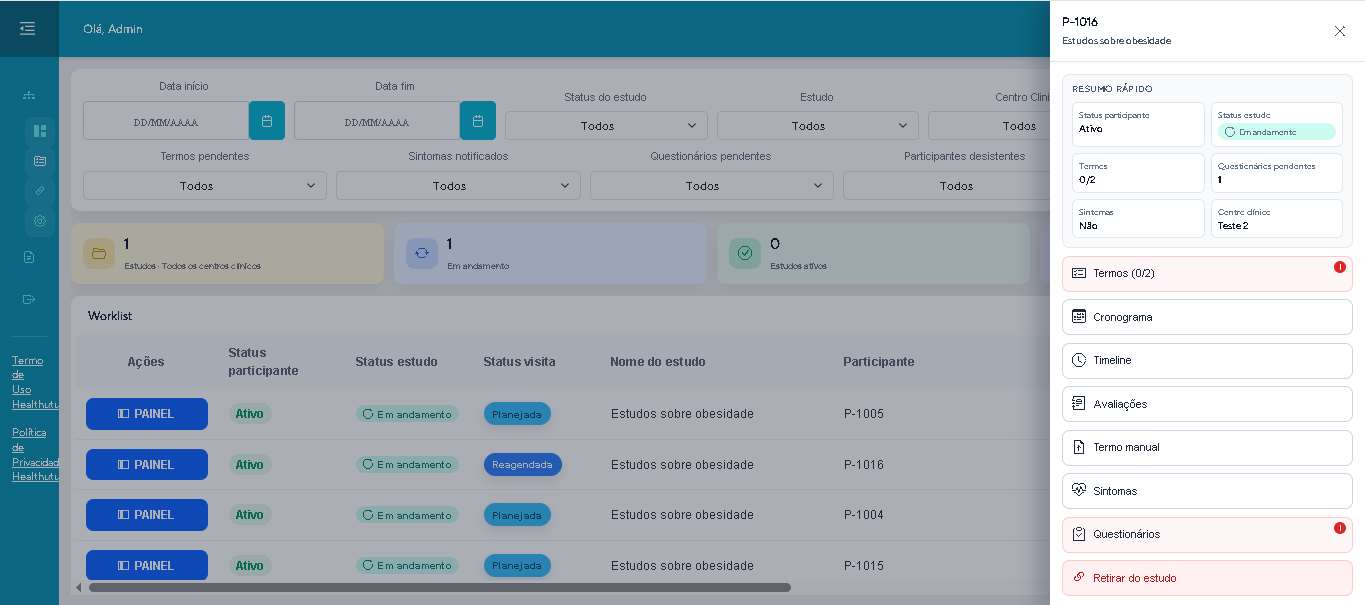Click Retirar do estudo button

1207,578
